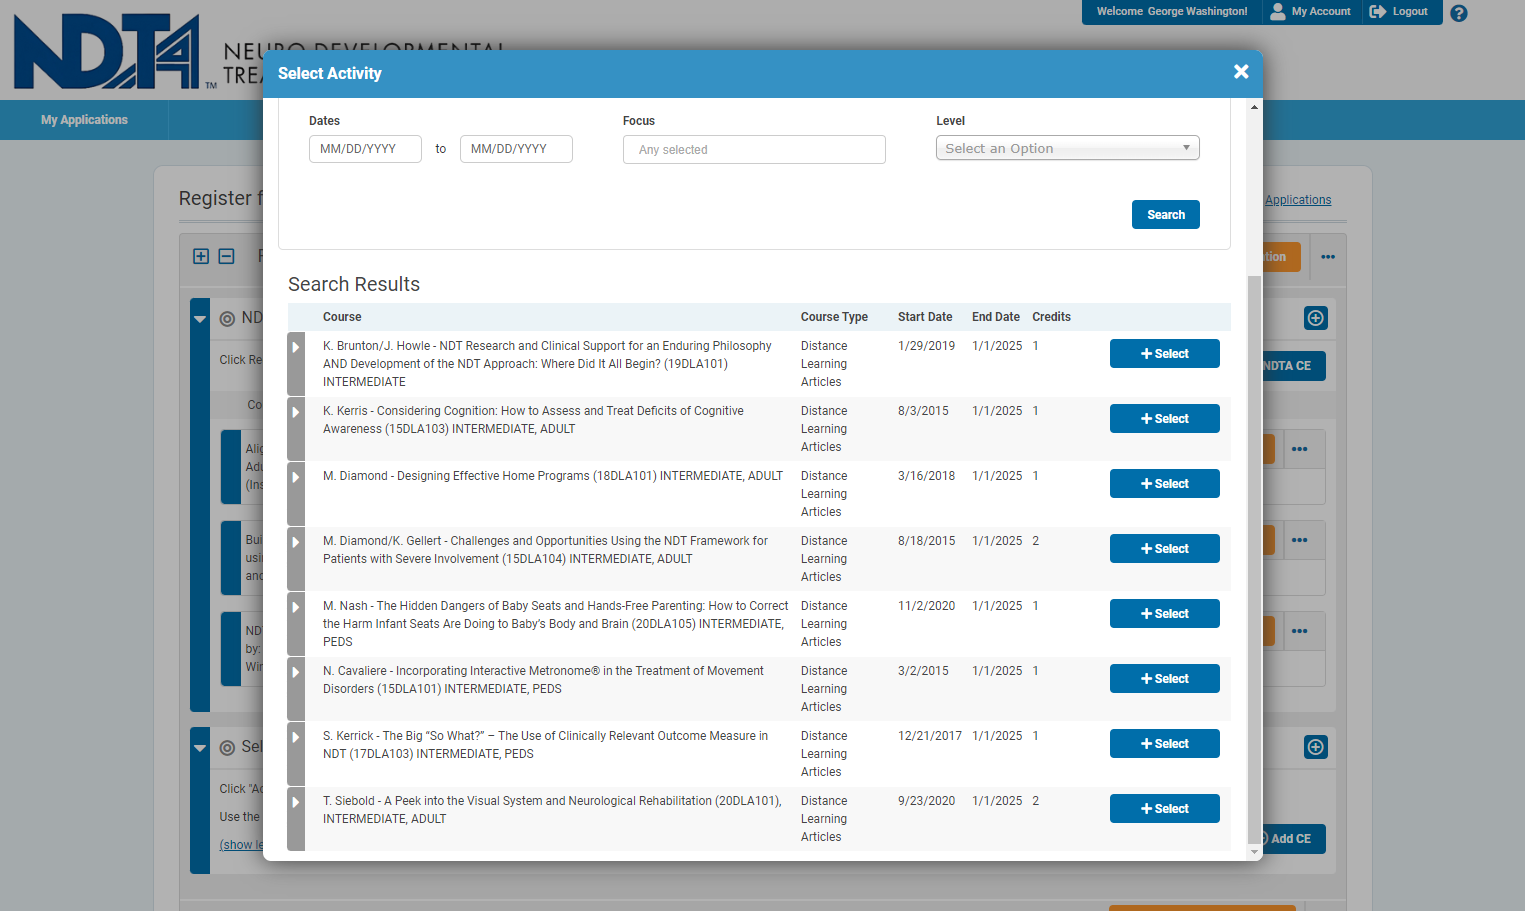Collapse the first section arrow behind dialog
The height and width of the screenshot is (911, 1525).
click(x=200, y=319)
